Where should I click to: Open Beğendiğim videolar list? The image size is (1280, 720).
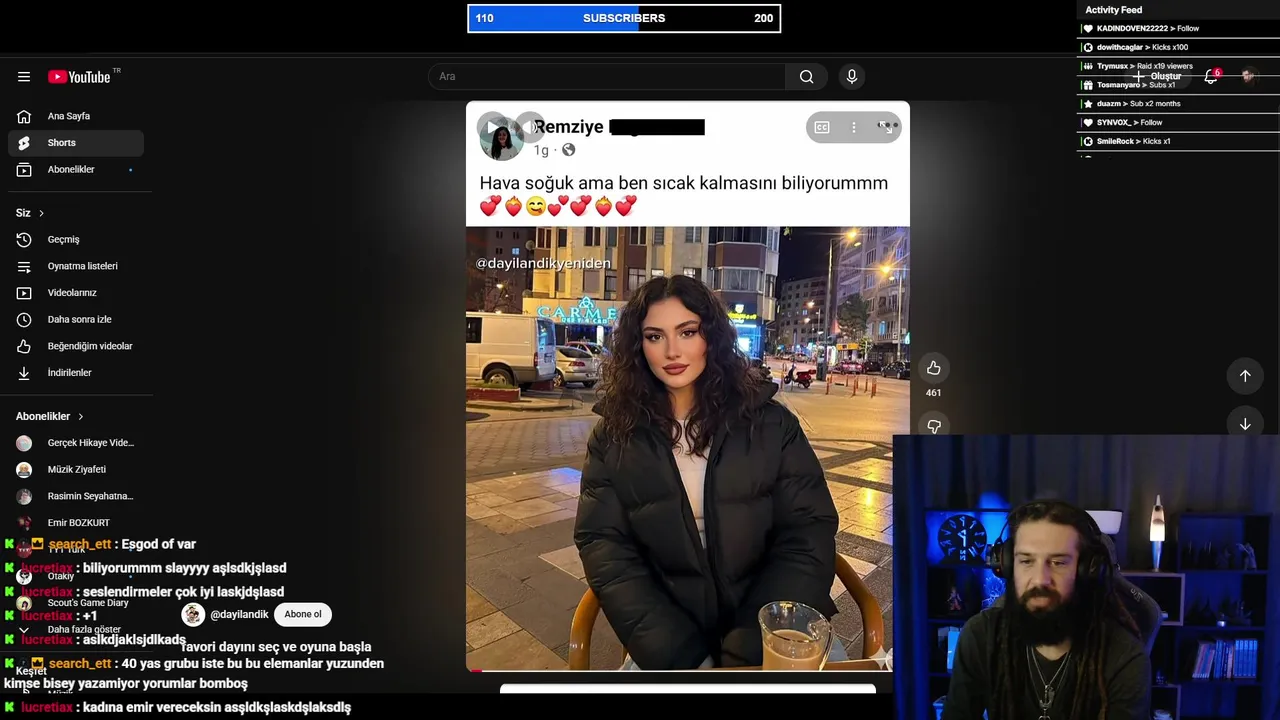76,346
